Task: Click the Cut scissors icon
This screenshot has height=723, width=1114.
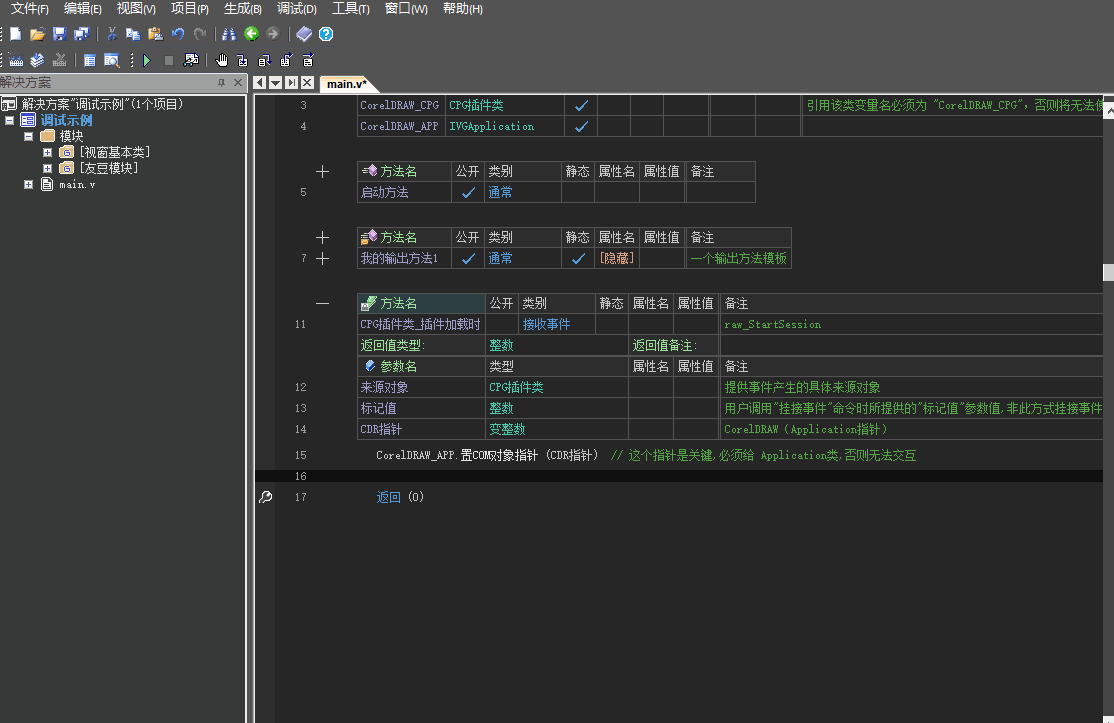Action: click(112, 34)
